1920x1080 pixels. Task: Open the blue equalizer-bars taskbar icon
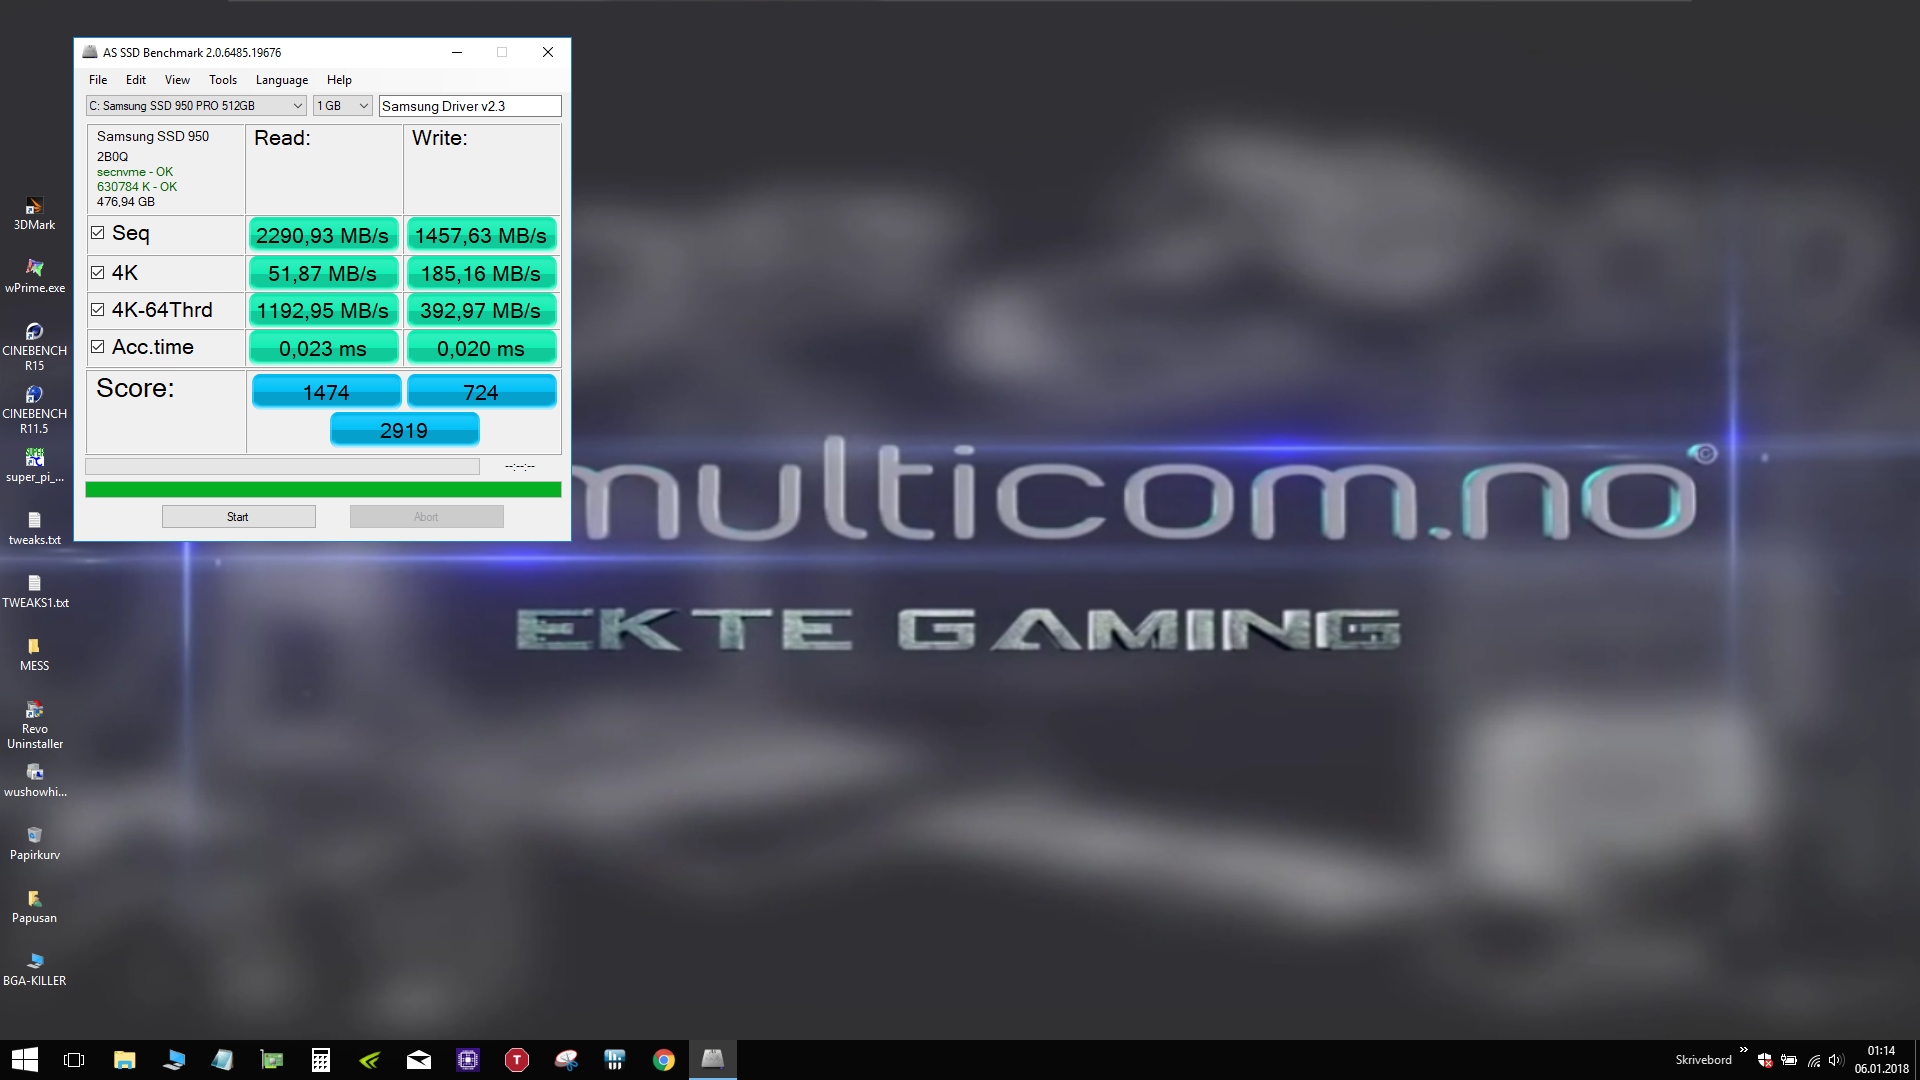click(615, 1060)
